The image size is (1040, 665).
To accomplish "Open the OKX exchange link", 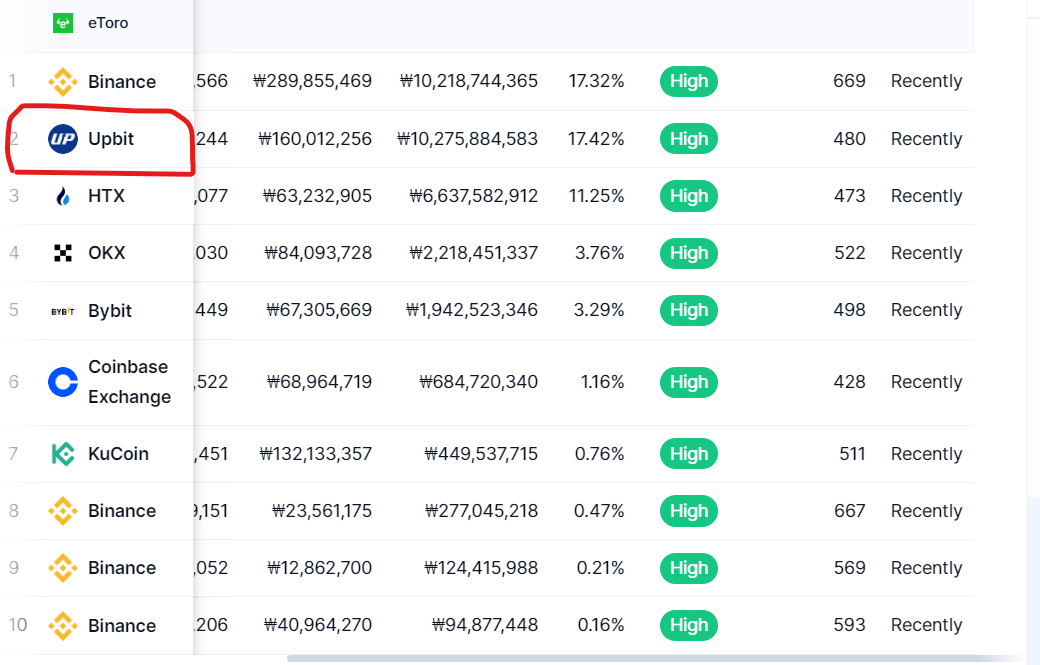I will point(107,253).
